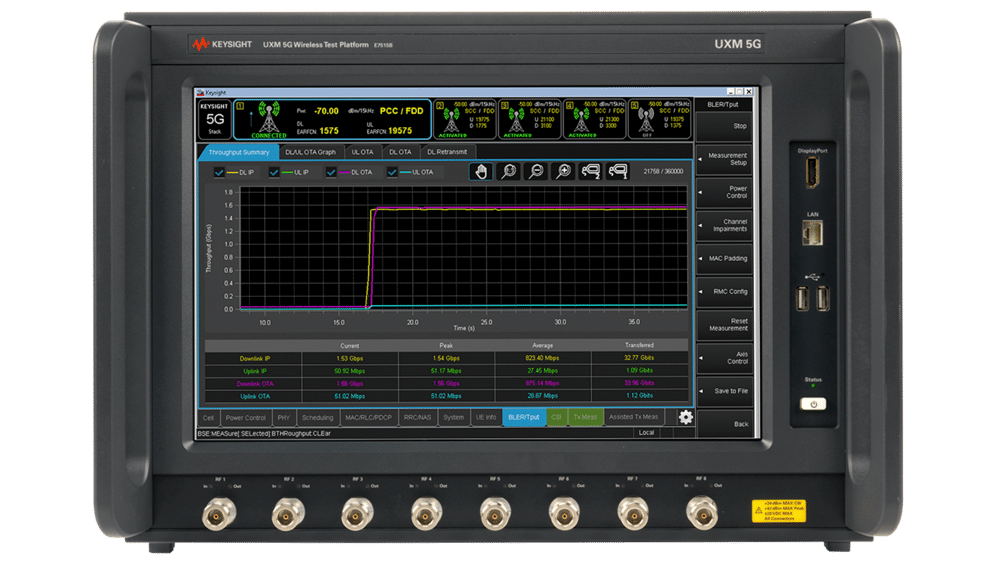
Task: Click the -70.00 power value of cell 1
Action: point(327,111)
